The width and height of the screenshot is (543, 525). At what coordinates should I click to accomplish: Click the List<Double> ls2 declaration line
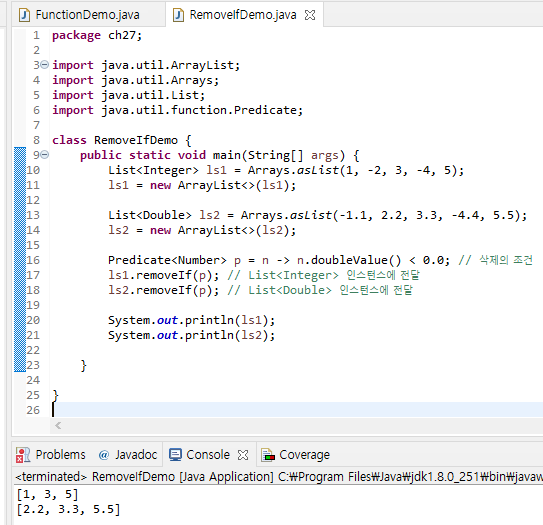click(x=317, y=215)
